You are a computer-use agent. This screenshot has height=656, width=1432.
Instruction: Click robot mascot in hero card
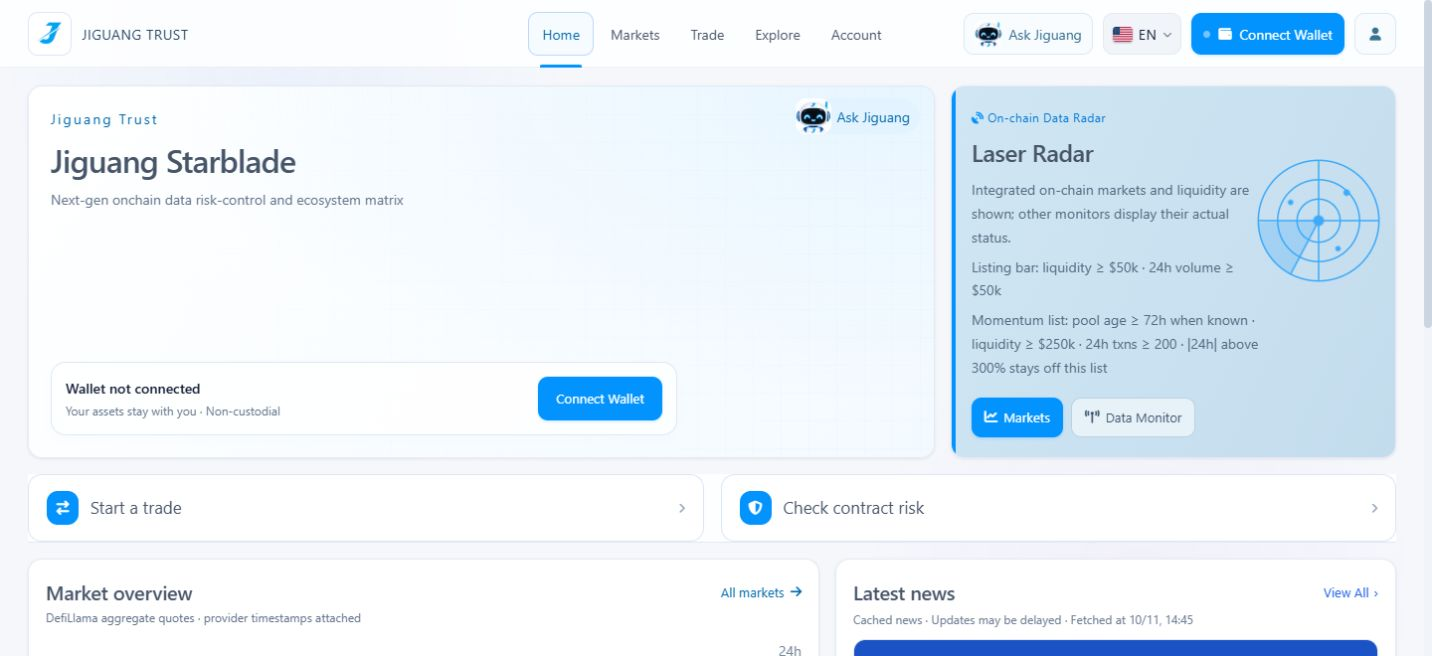(x=813, y=118)
